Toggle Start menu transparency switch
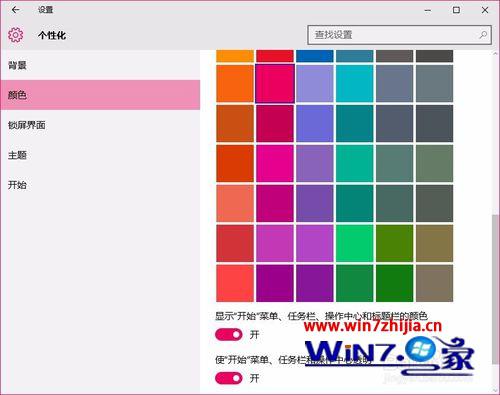500x395 pixels. [229, 378]
